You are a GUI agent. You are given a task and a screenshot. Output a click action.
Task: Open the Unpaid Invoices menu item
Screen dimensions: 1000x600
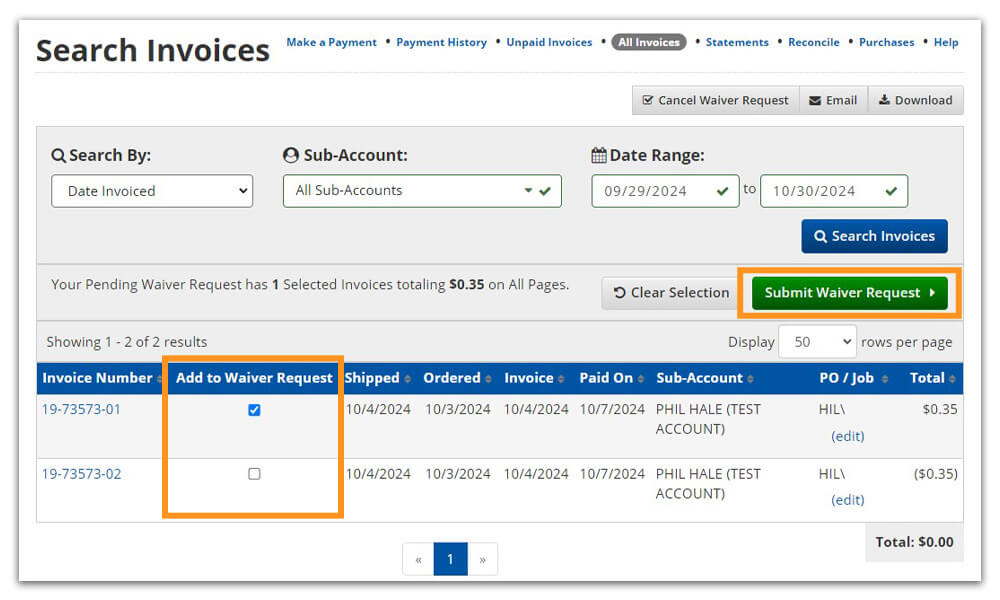pos(549,43)
